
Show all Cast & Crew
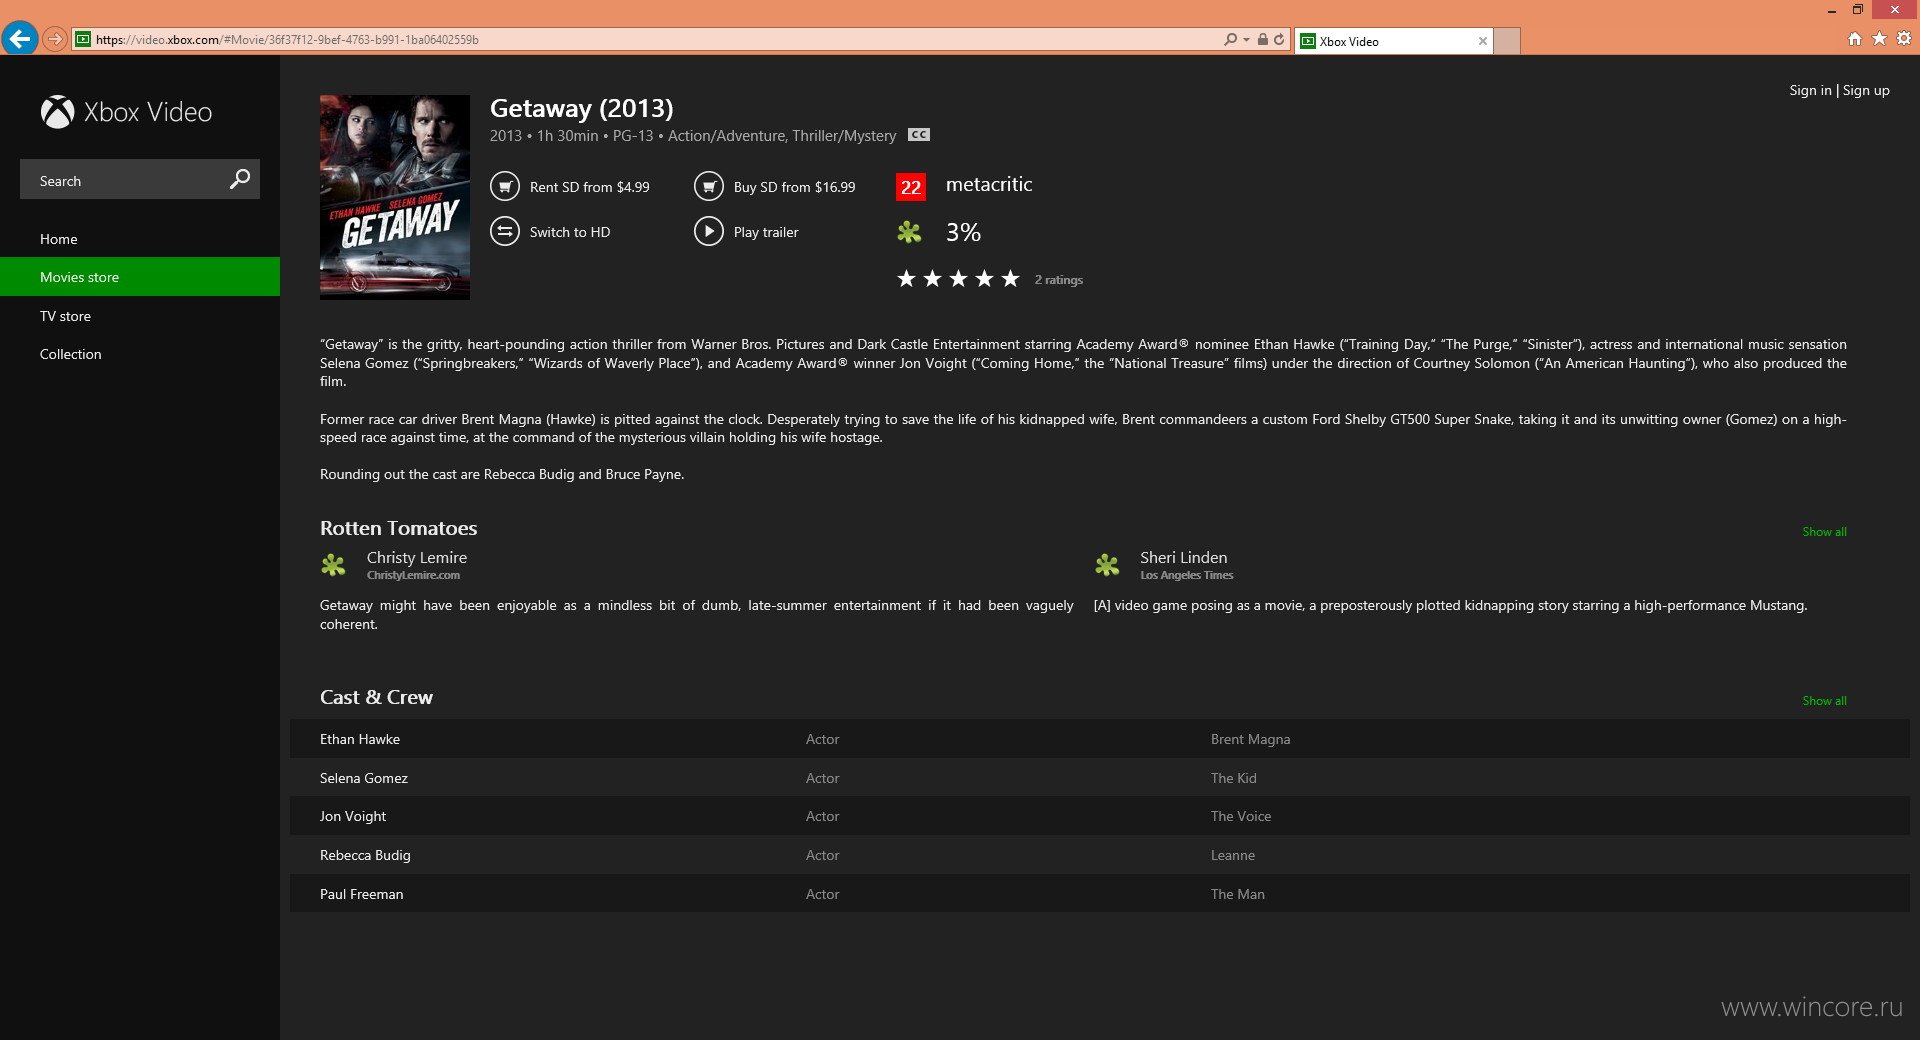(x=1824, y=701)
